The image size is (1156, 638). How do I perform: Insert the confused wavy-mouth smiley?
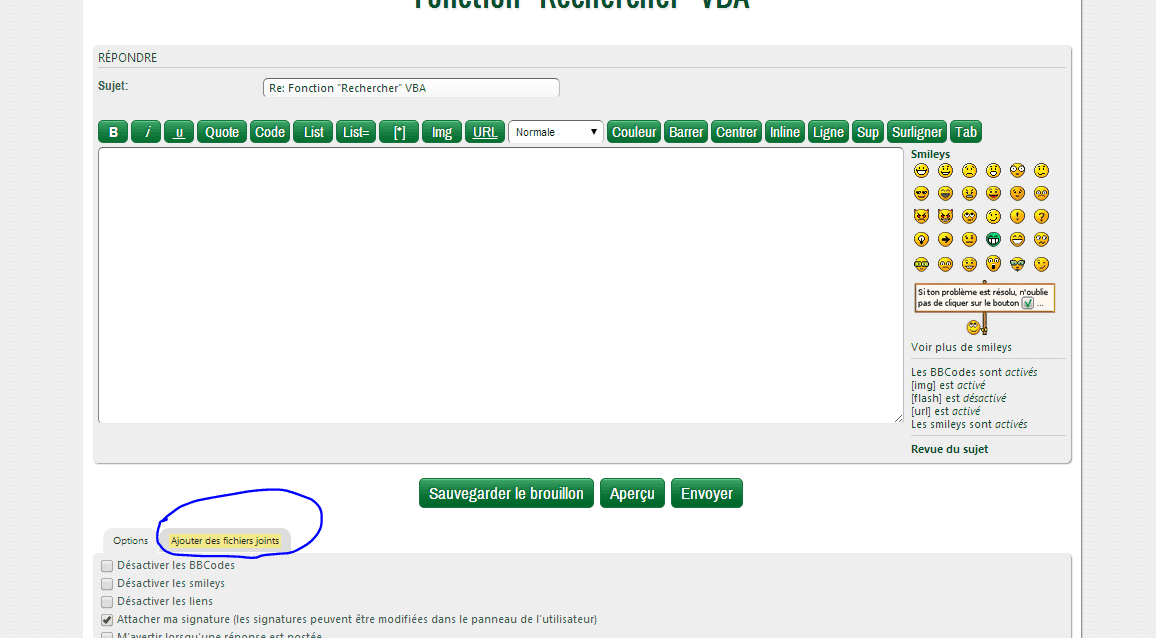click(x=1041, y=239)
